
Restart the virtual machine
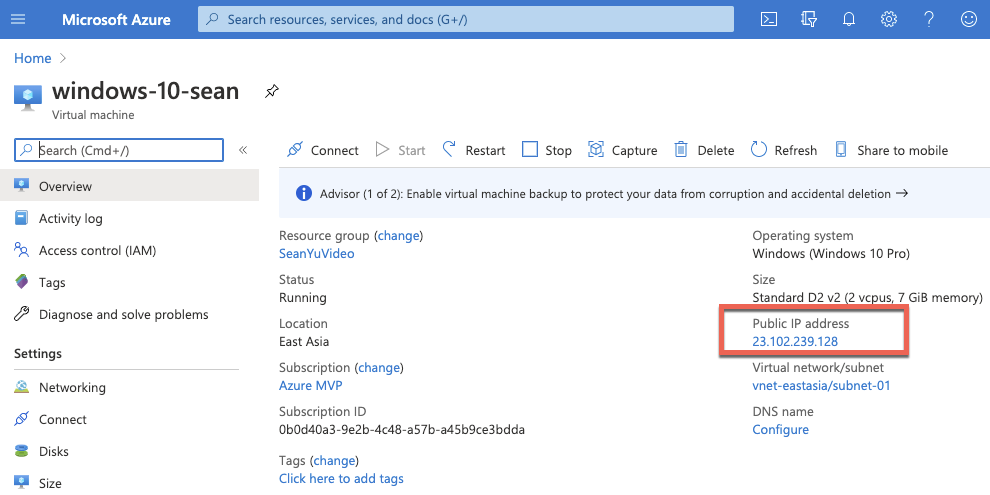click(x=474, y=150)
